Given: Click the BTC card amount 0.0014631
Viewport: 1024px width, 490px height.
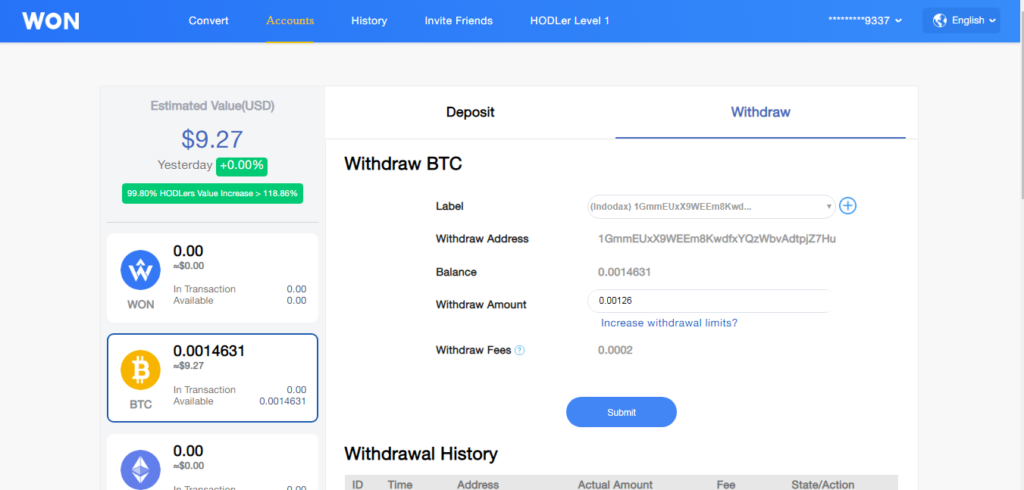Looking at the screenshot, I should pos(209,351).
